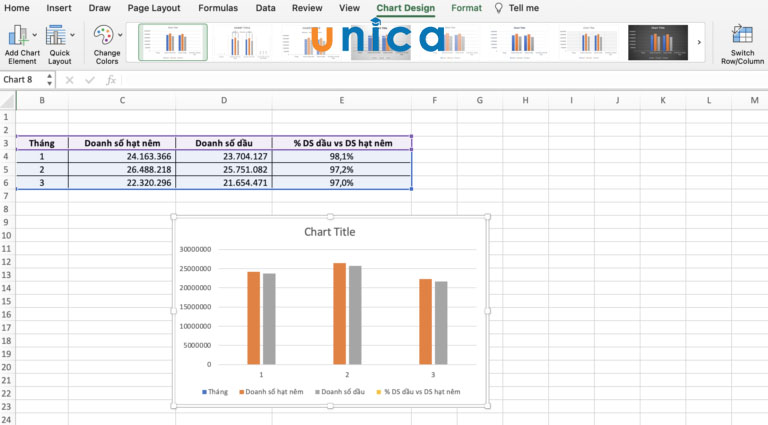Open the Page Layout tab

coord(154,8)
